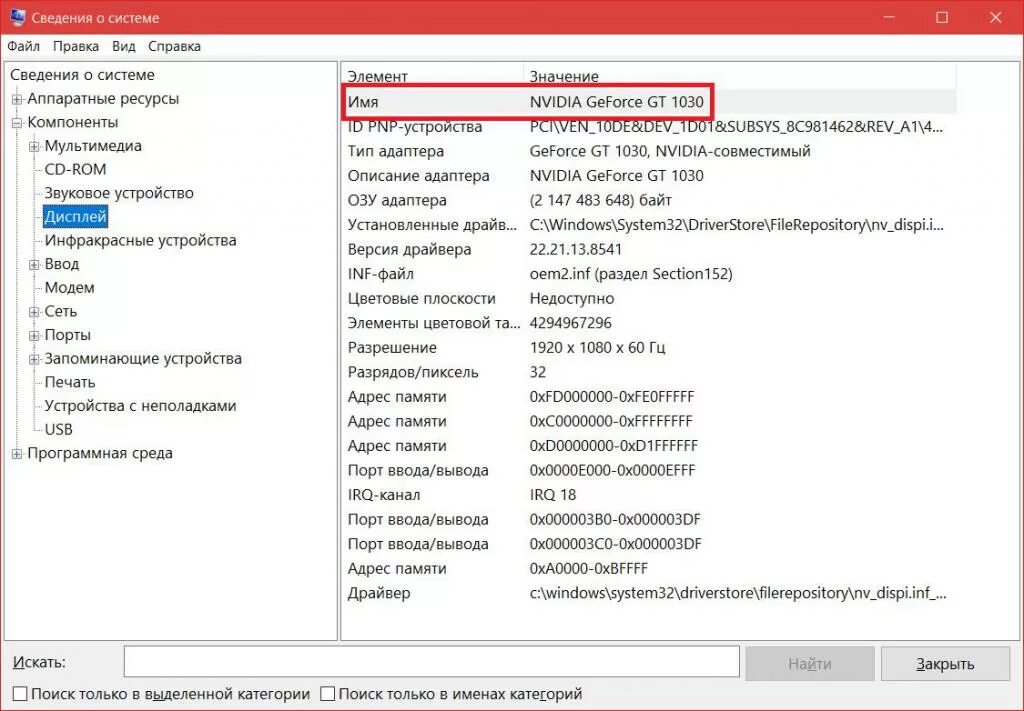1024x711 pixels.
Task: Select the Имя row
Action: click(650, 102)
